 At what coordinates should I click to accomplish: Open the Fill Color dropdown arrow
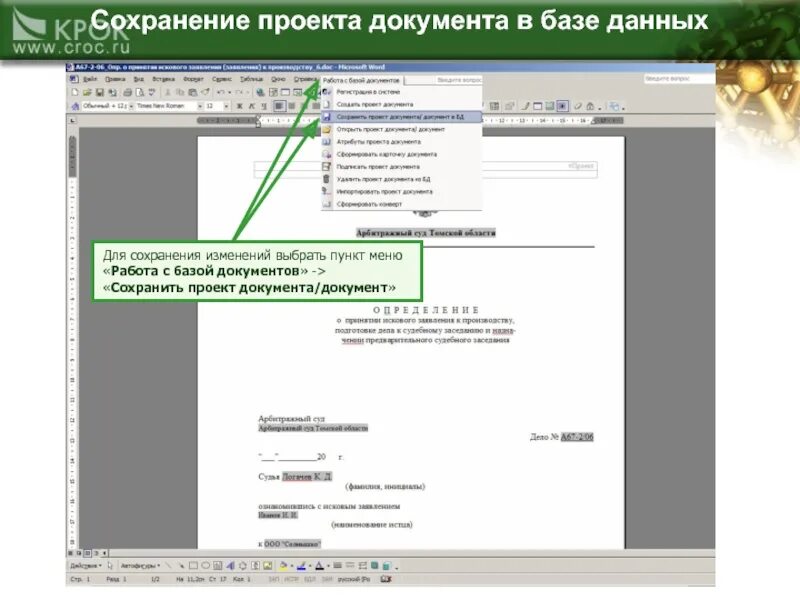click(292, 565)
